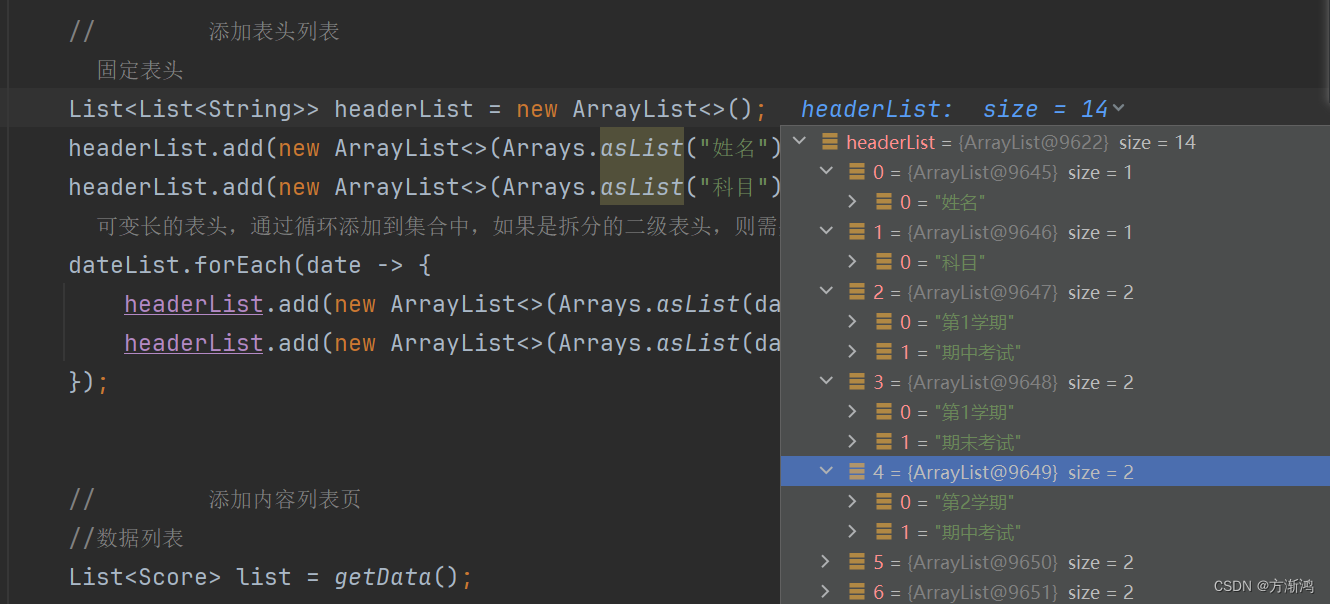Image resolution: width=1330 pixels, height=604 pixels.
Task: Expand the "期末考试" string value arrow
Action: (853, 442)
